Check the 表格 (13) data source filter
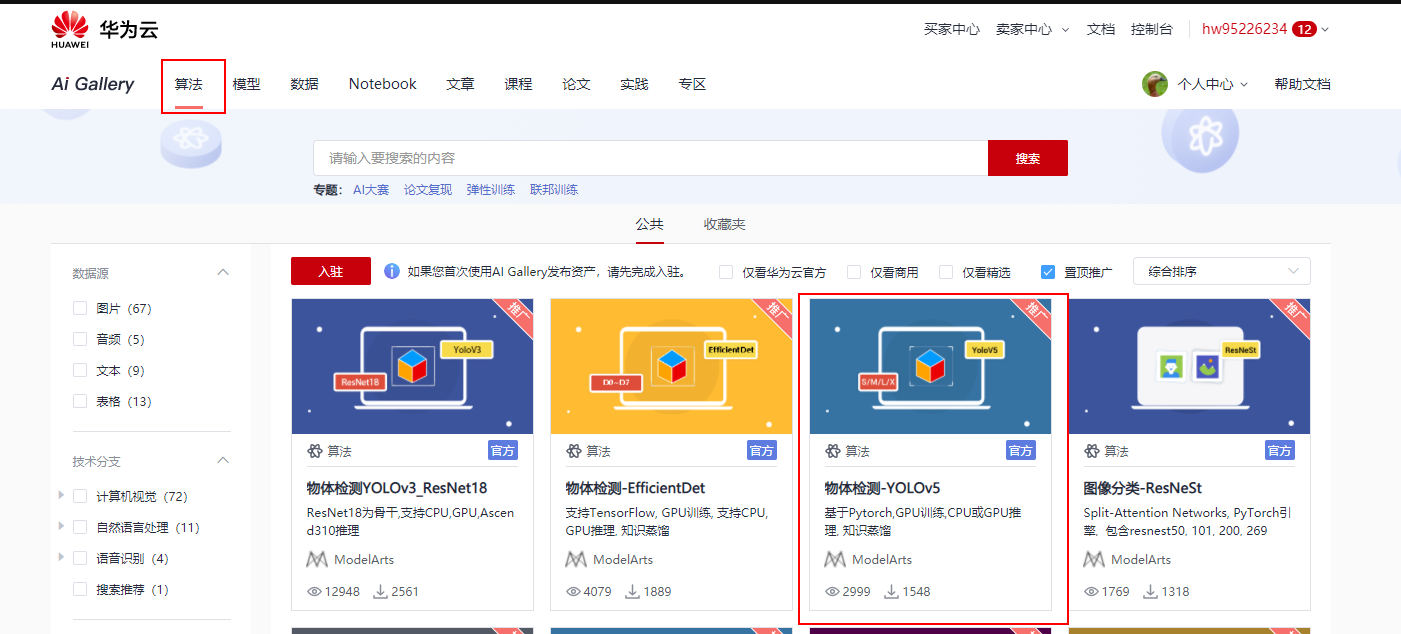The image size is (1401, 634). pos(80,401)
